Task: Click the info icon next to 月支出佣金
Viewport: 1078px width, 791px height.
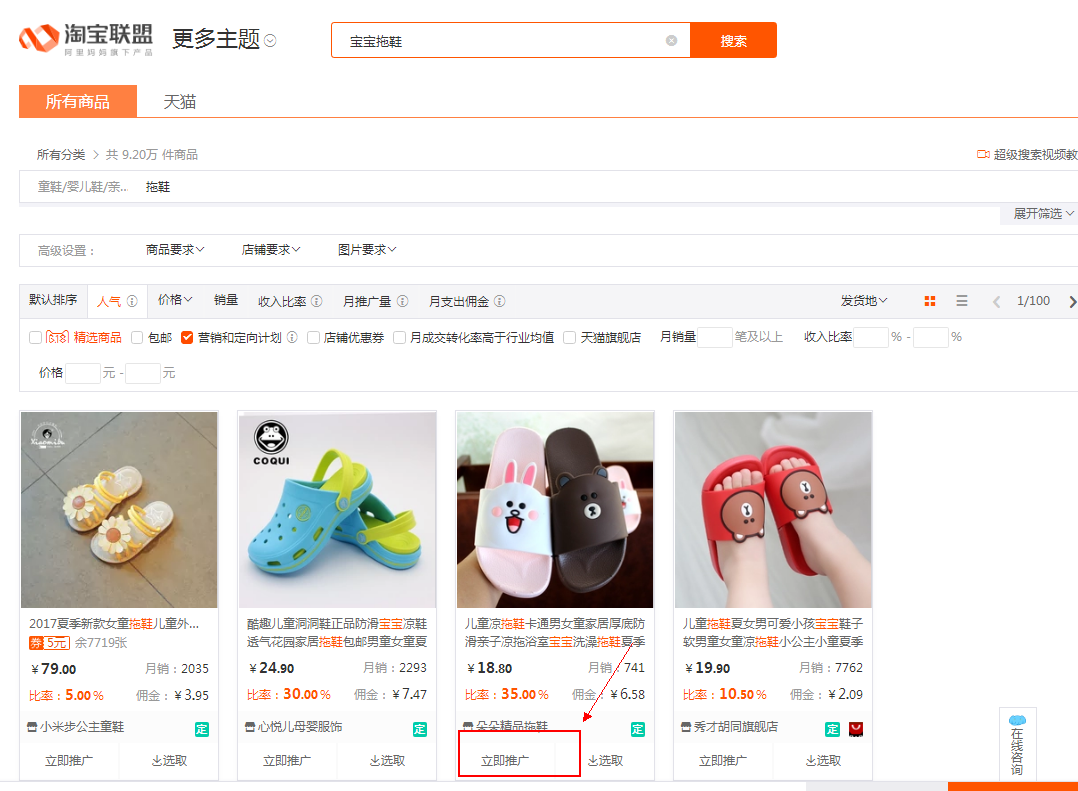Action: (x=500, y=301)
